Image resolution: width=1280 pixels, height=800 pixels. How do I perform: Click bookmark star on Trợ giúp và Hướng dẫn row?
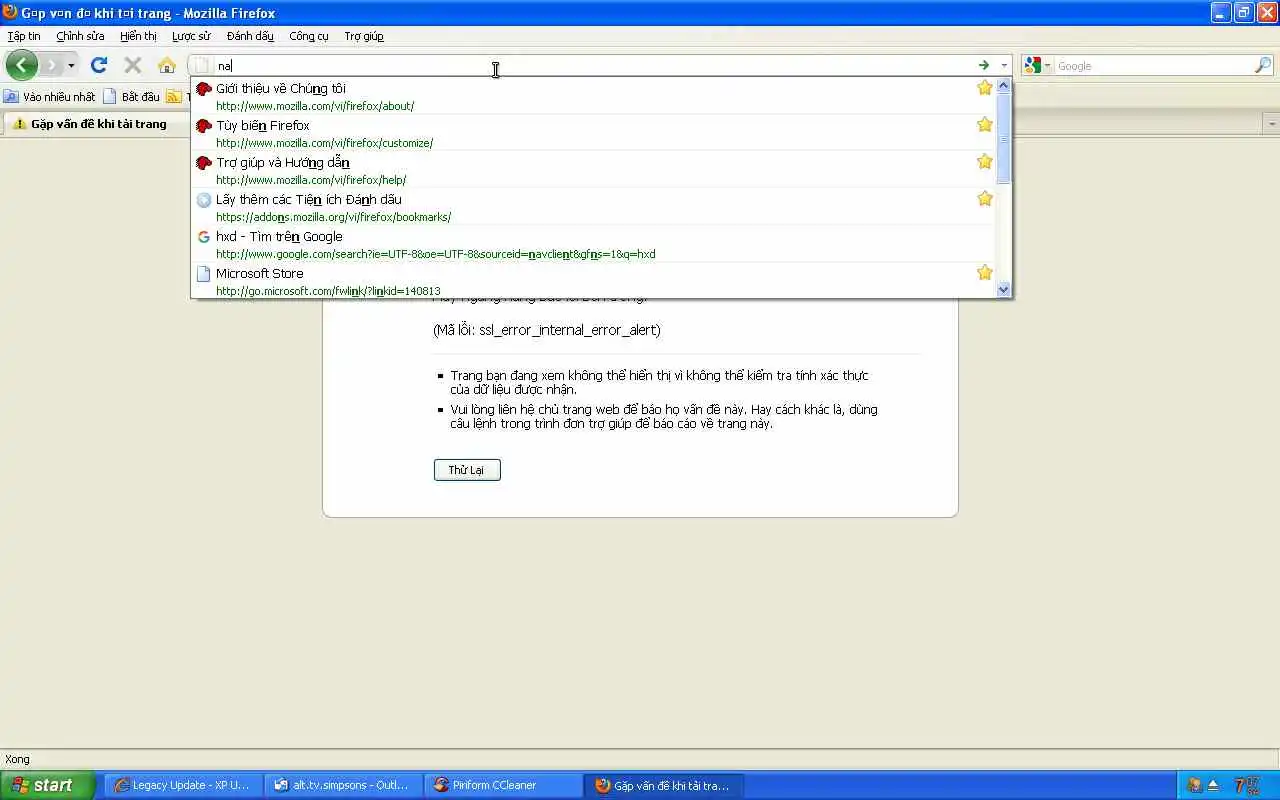(x=985, y=162)
